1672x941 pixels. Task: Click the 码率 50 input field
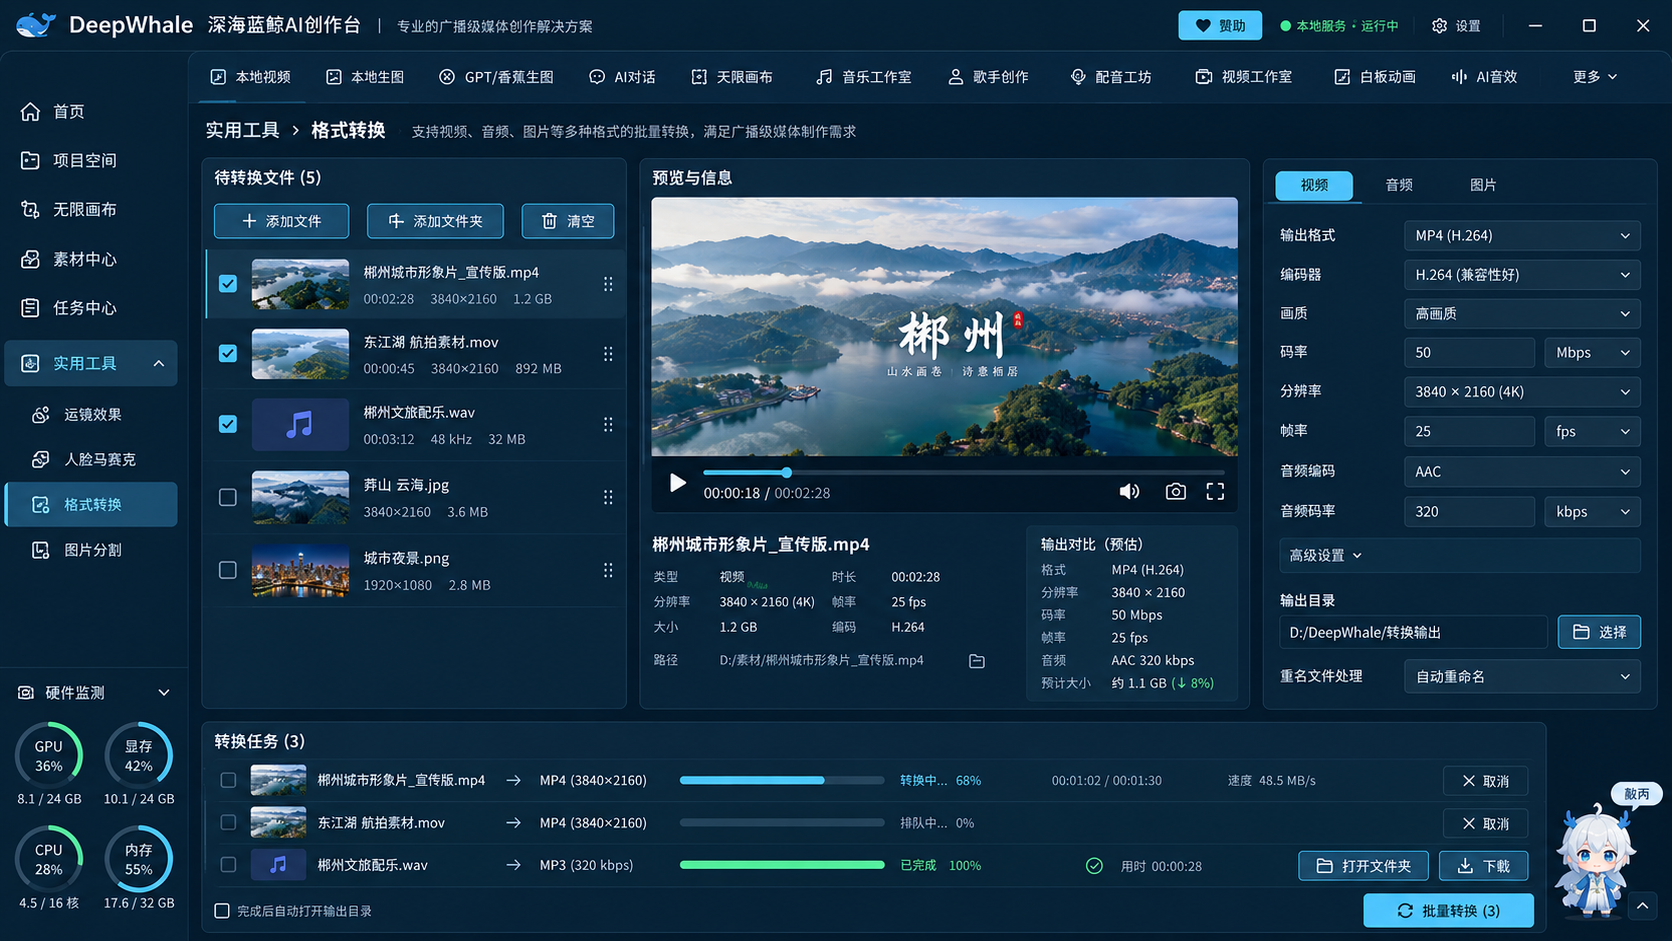[x=1469, y=353]
